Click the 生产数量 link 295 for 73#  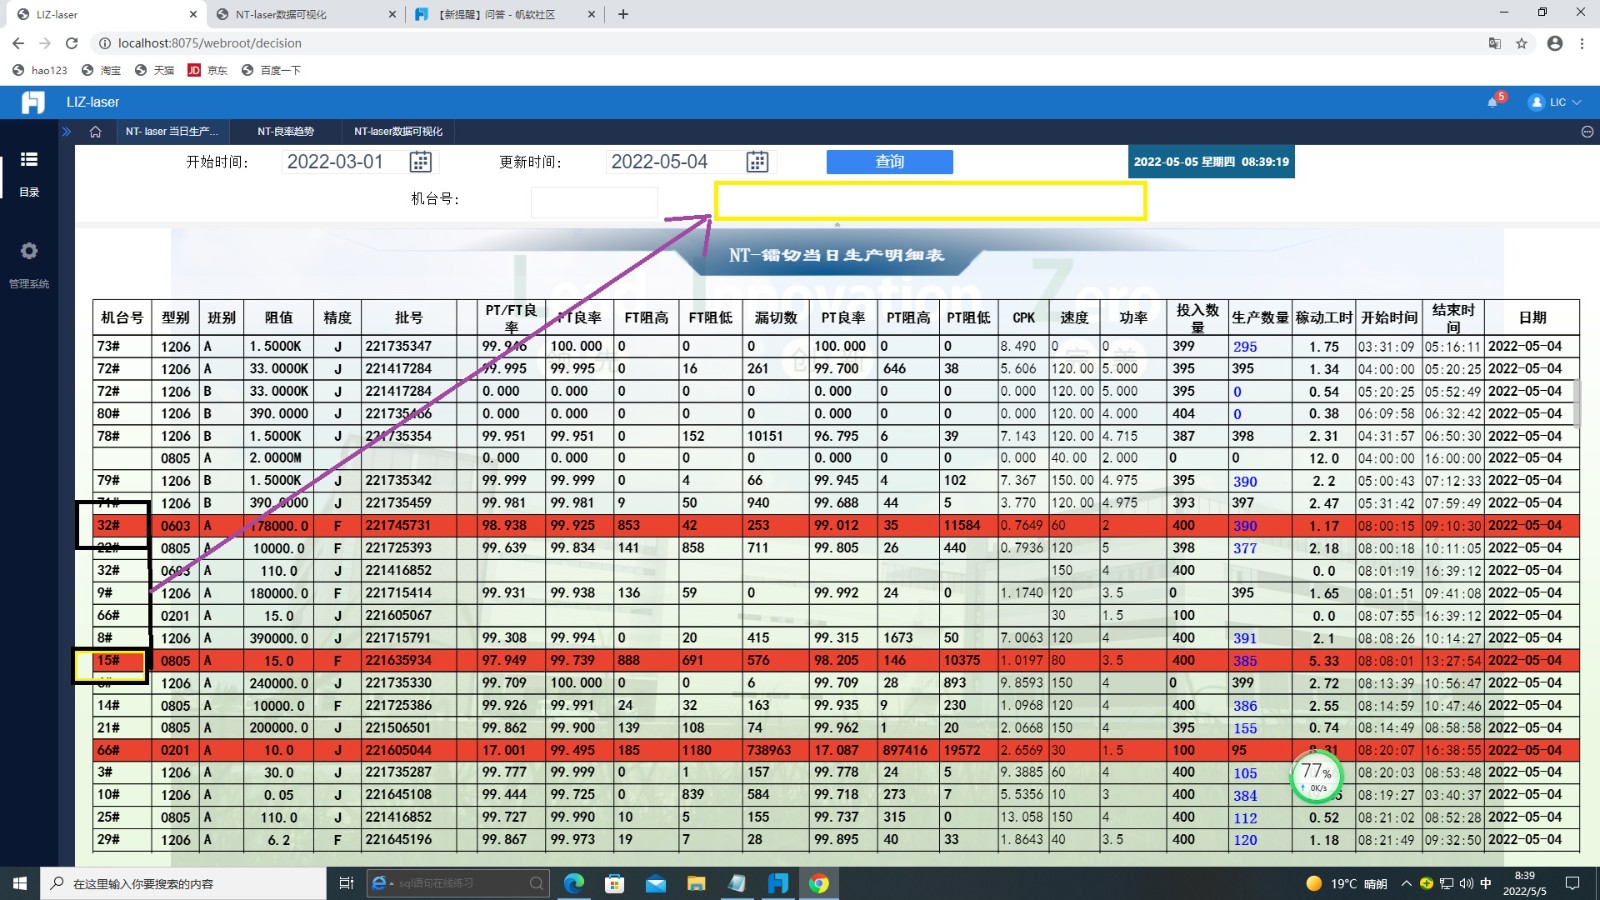pos(1245,347)
